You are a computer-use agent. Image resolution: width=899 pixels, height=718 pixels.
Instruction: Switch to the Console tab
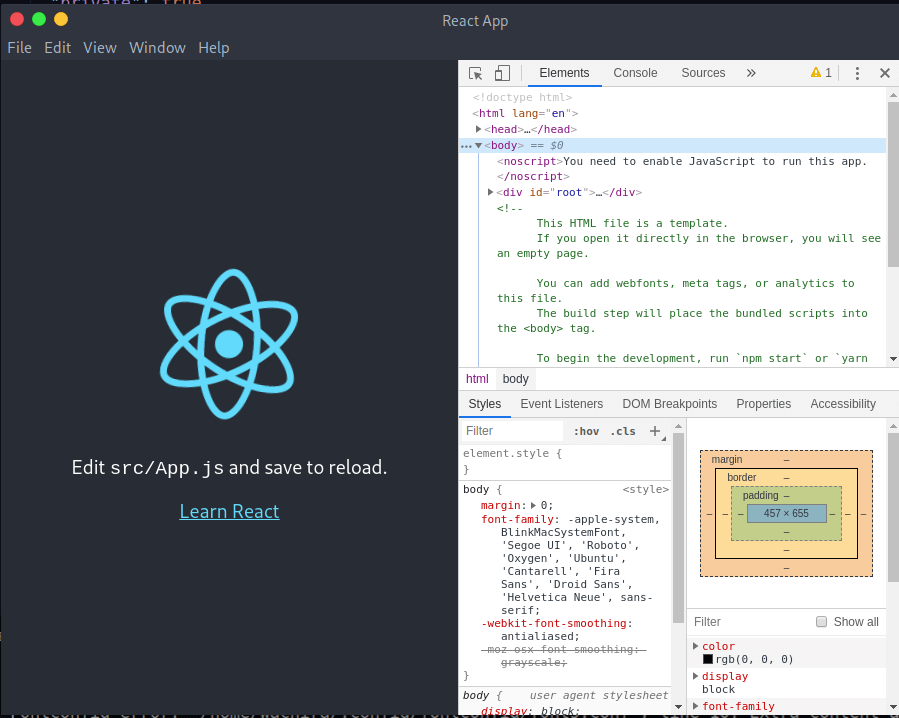[635, 72]
